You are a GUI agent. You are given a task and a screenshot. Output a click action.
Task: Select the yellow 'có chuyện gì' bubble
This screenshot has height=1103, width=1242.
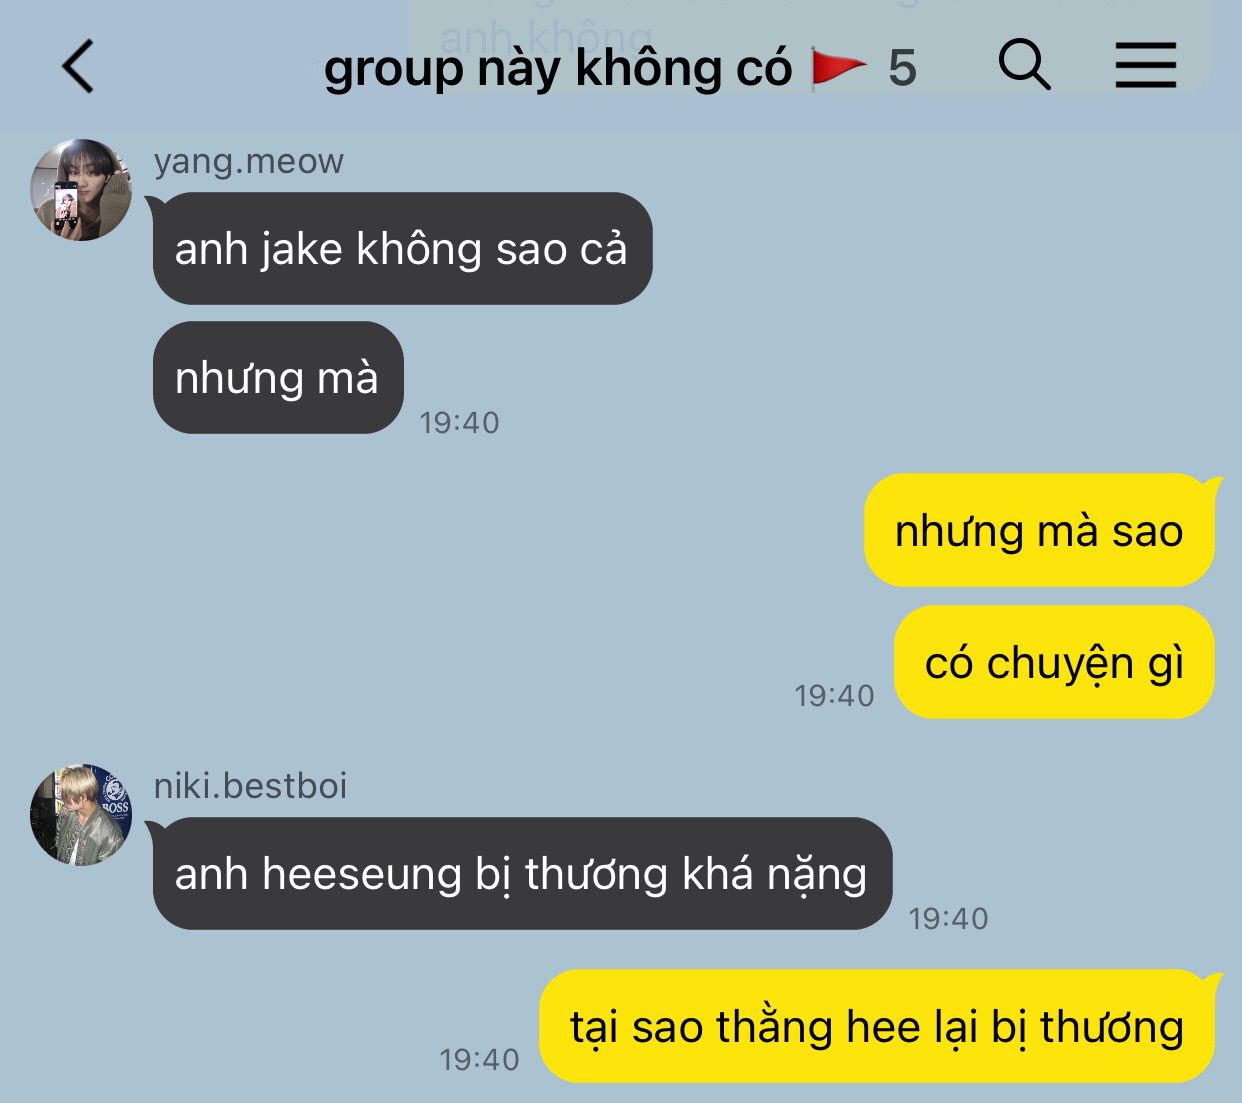click(x=1055, y=662)
